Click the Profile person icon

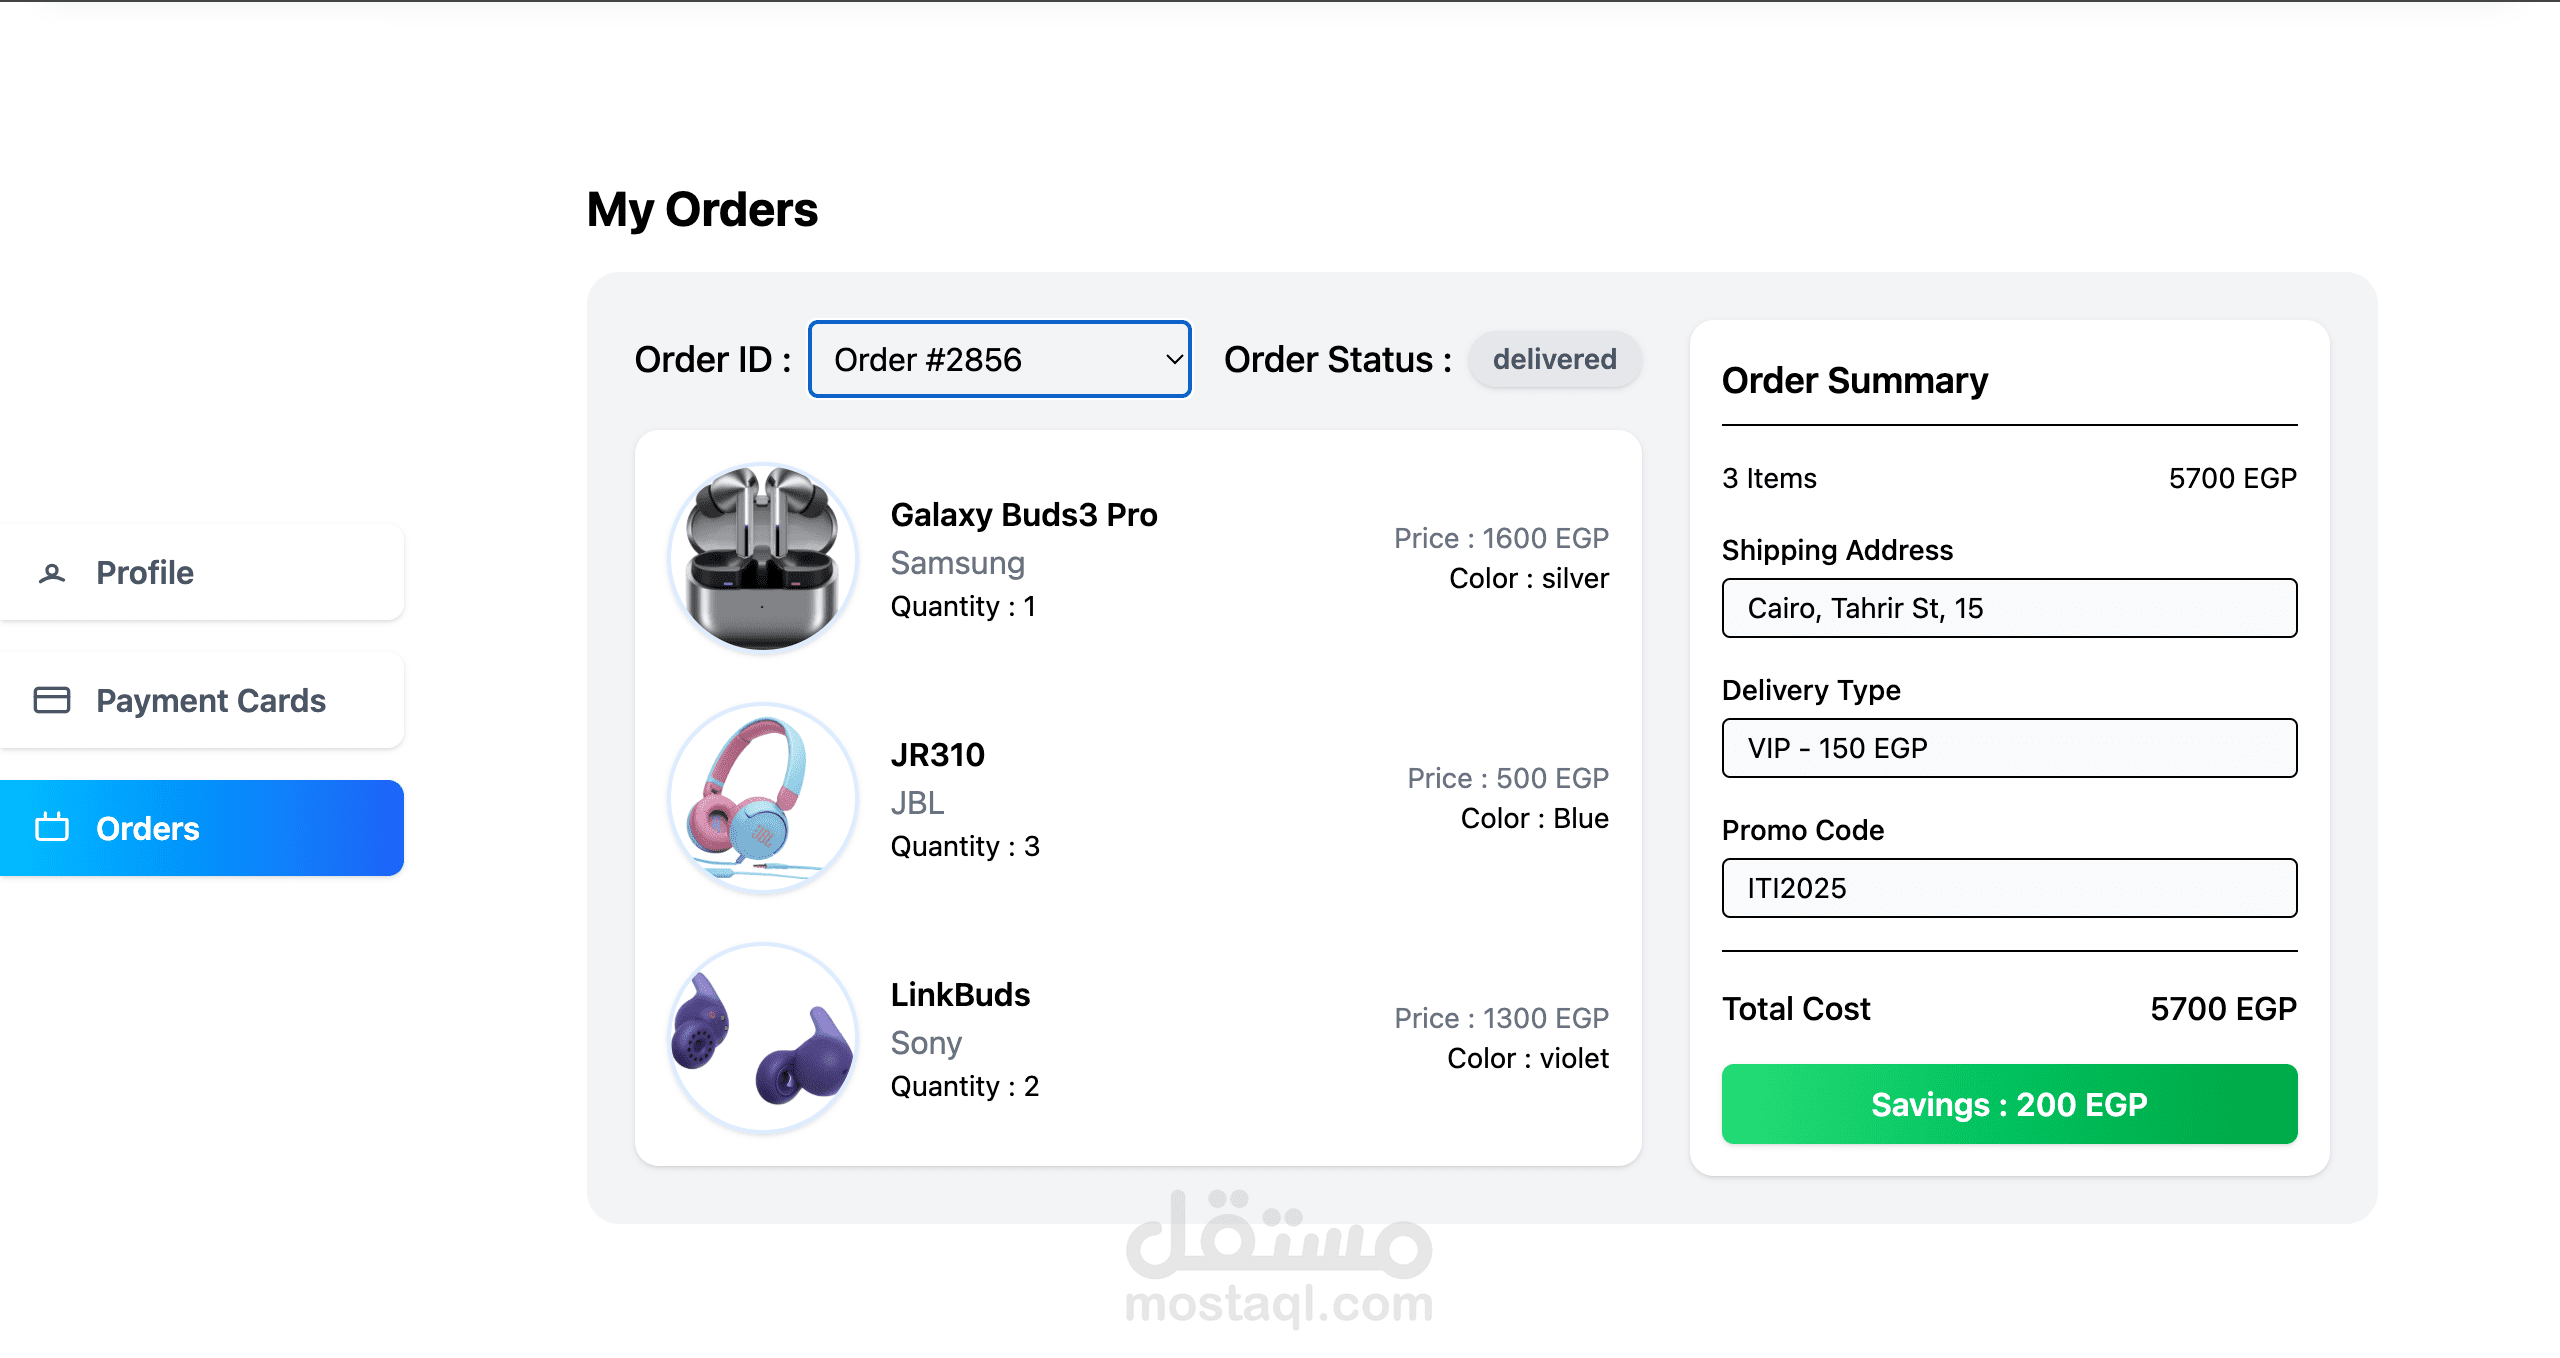click(52, 573)
